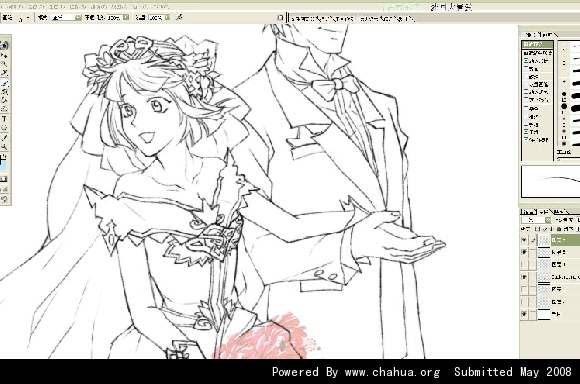This screenshot has height=384, width=580.
Task: Hide the bottom white background layer
Action: tap(524, 314)
